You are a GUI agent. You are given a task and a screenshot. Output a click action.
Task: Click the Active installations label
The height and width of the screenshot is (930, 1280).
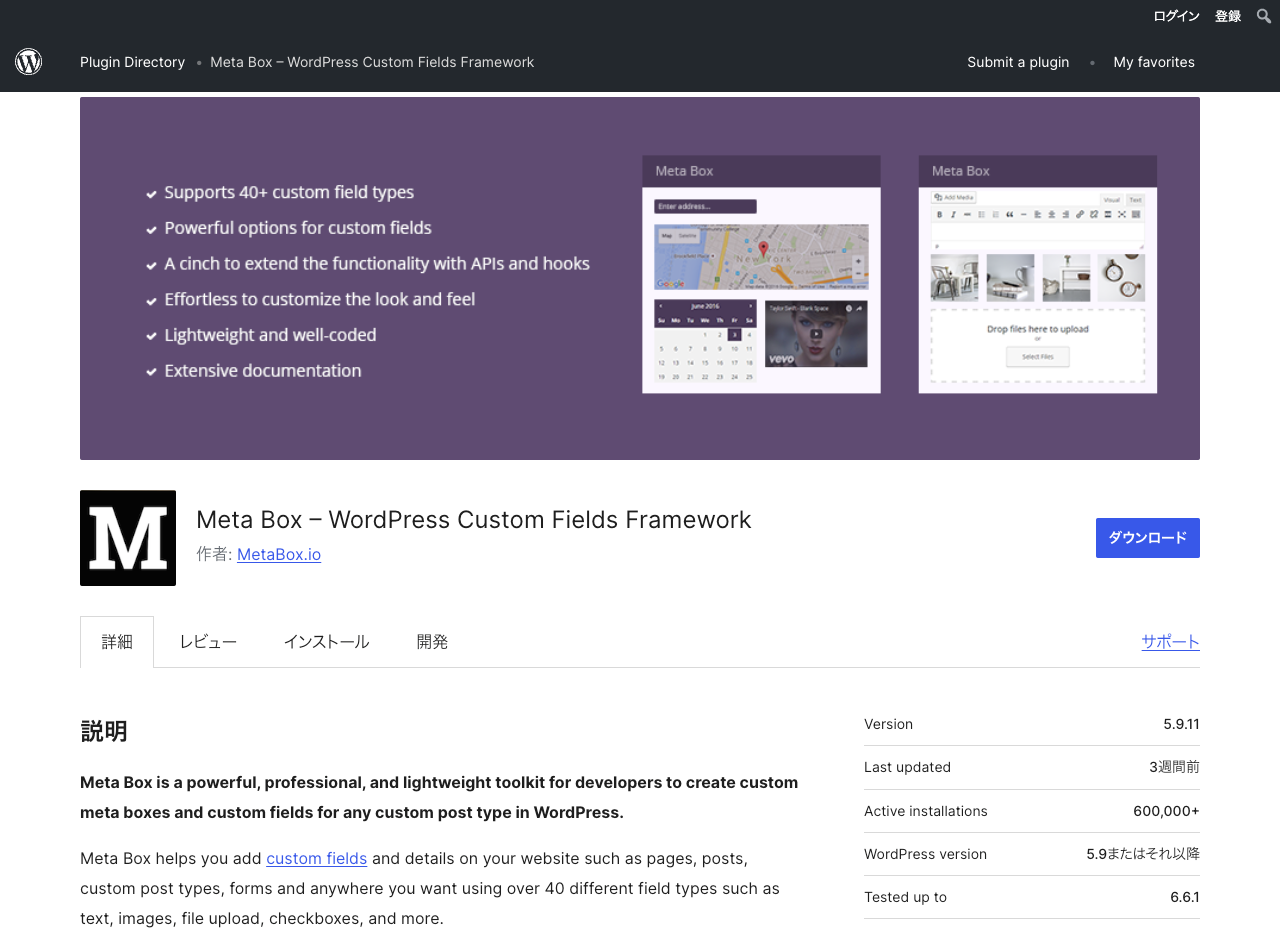click(x=926, y=811)
